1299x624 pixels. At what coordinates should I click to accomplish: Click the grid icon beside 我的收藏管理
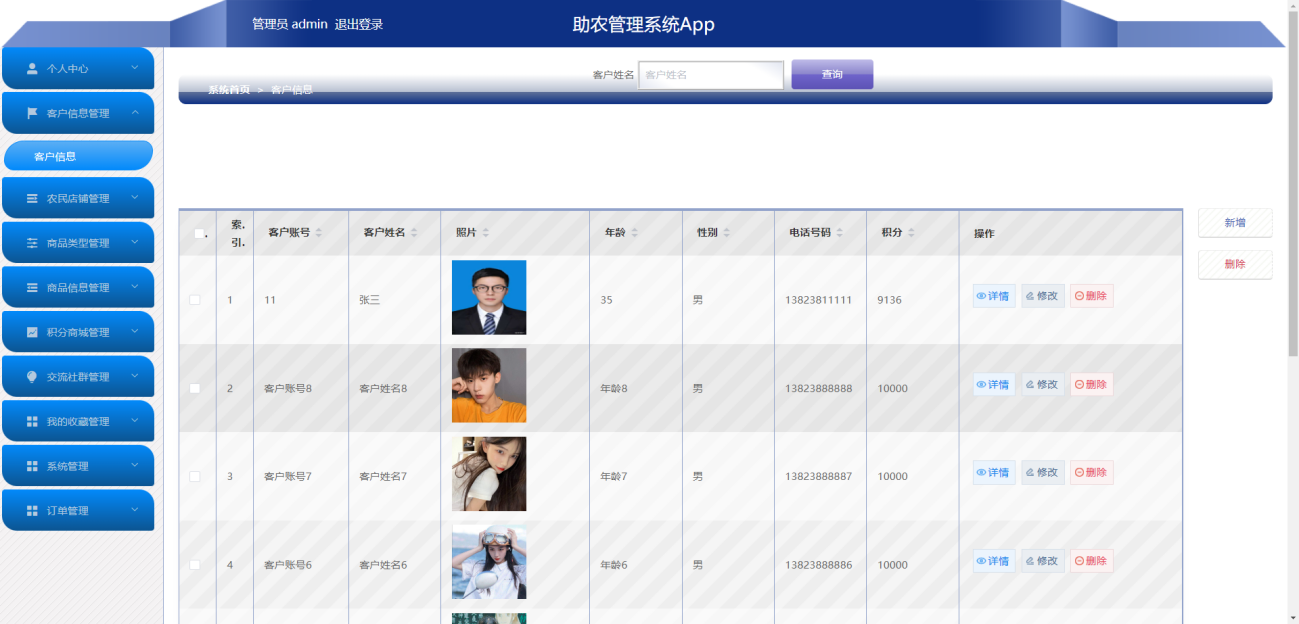(32, 421)
